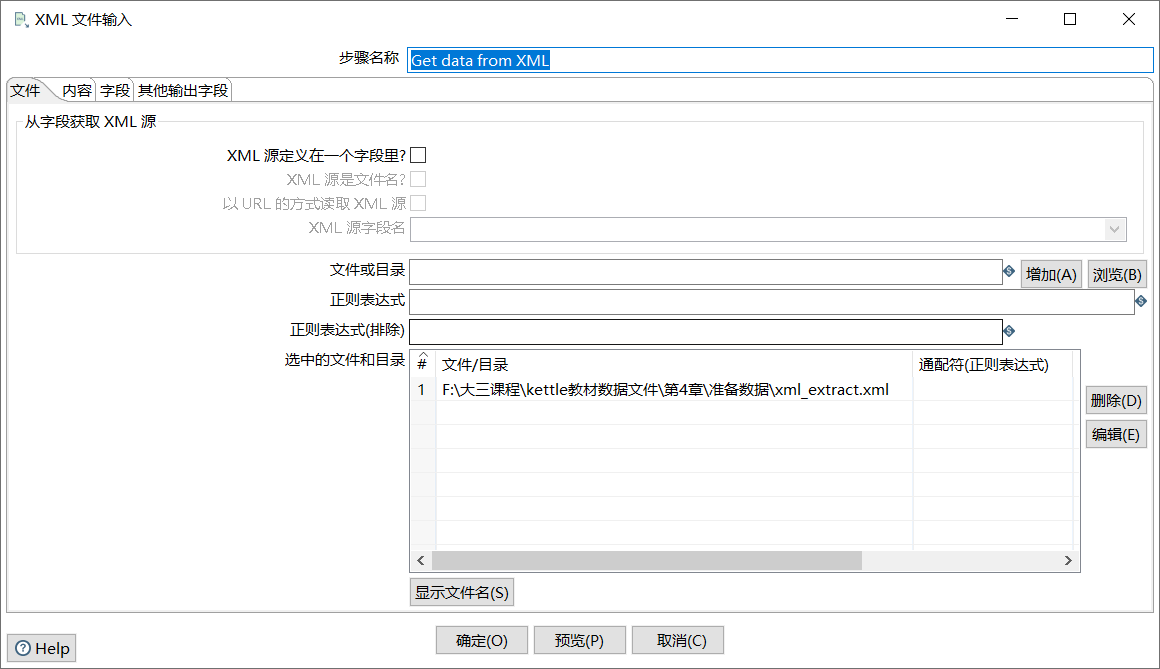Click the 文件或目录 input field
Screen dimensions: 1160x669
[x=706, y=272]
